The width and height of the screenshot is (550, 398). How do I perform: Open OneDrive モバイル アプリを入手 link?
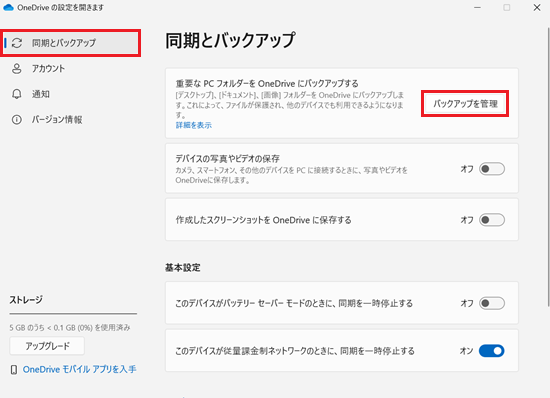click(x=79, y=369)
